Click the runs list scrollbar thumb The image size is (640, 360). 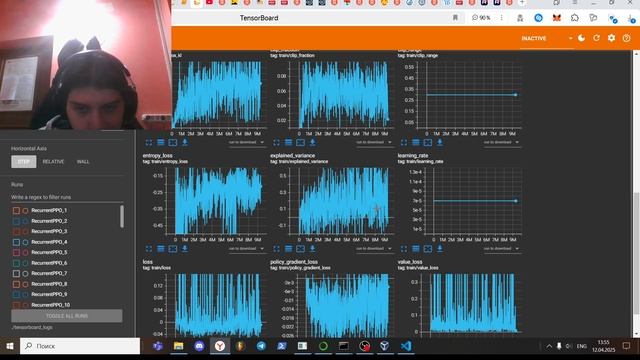click(x=122, y=217)
